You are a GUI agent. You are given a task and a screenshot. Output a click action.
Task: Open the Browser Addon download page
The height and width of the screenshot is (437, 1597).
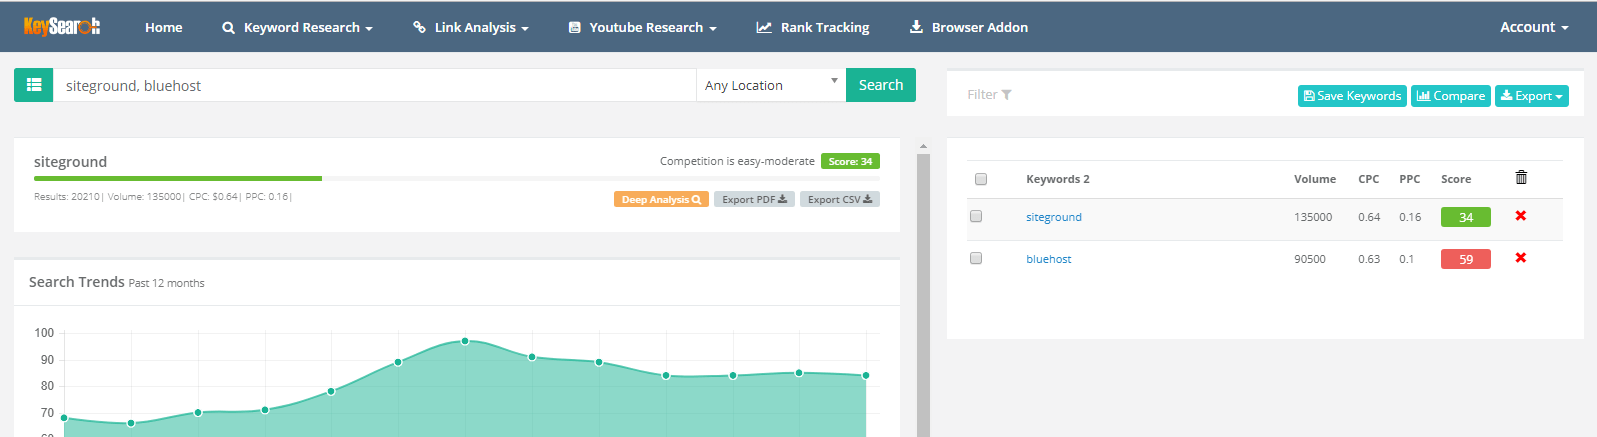point(968,27)
